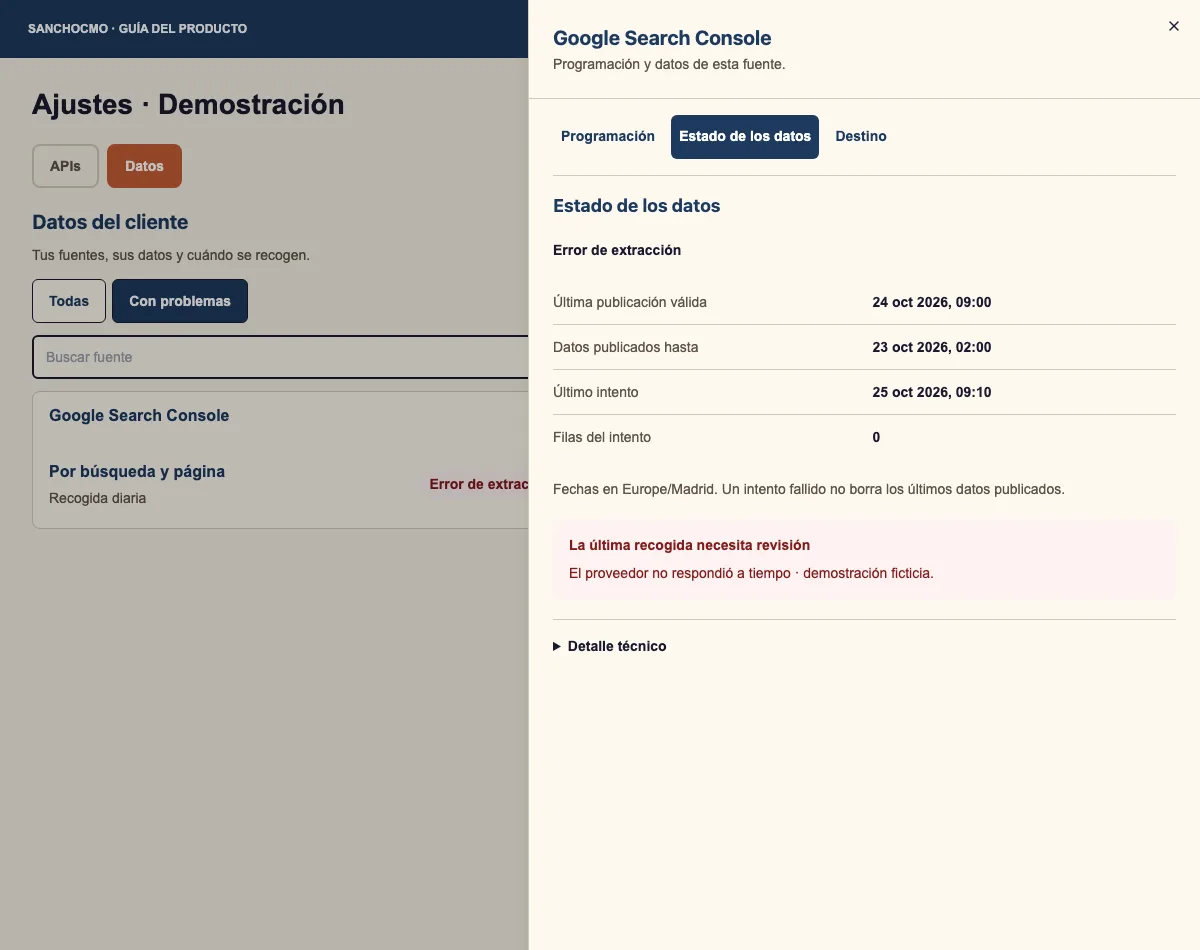
Task: Filter sources by Con problemas
Action: (180, 301)
